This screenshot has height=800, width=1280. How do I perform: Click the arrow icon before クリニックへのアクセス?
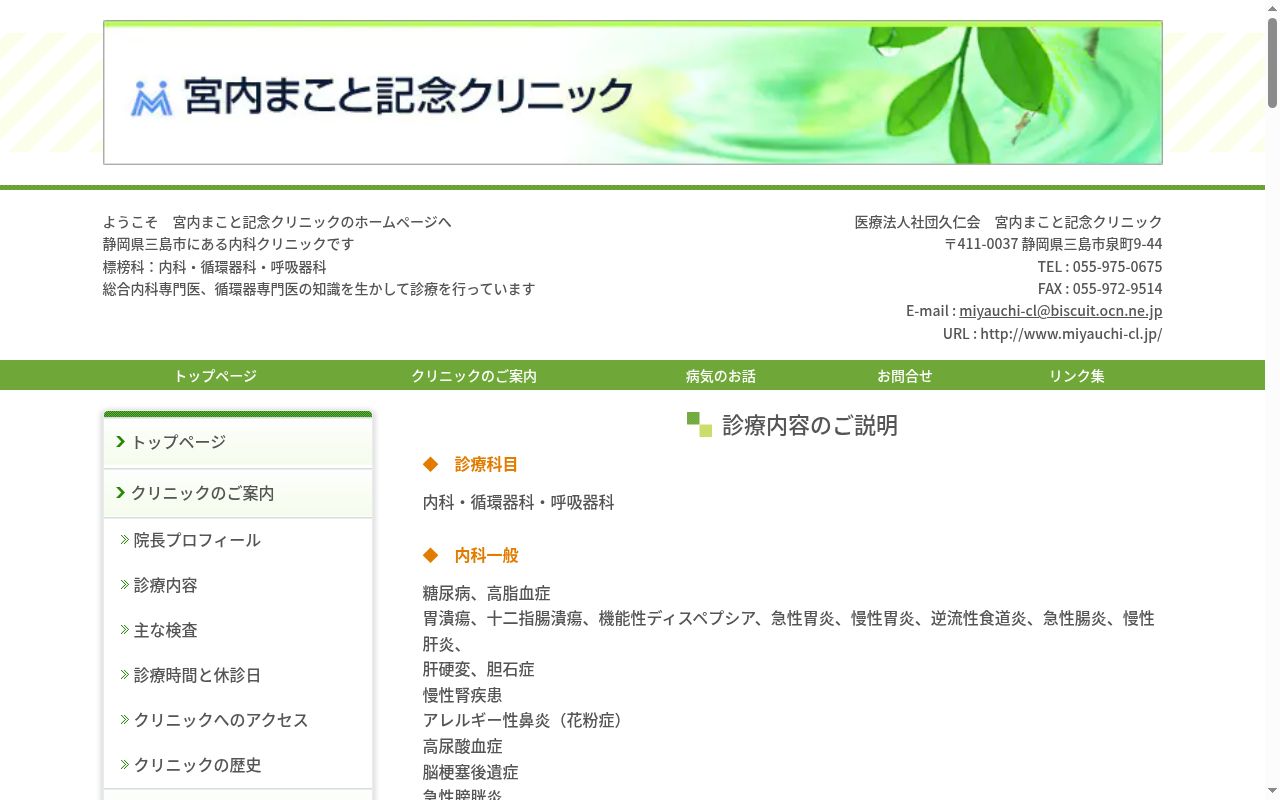click(x=125, y=719)
